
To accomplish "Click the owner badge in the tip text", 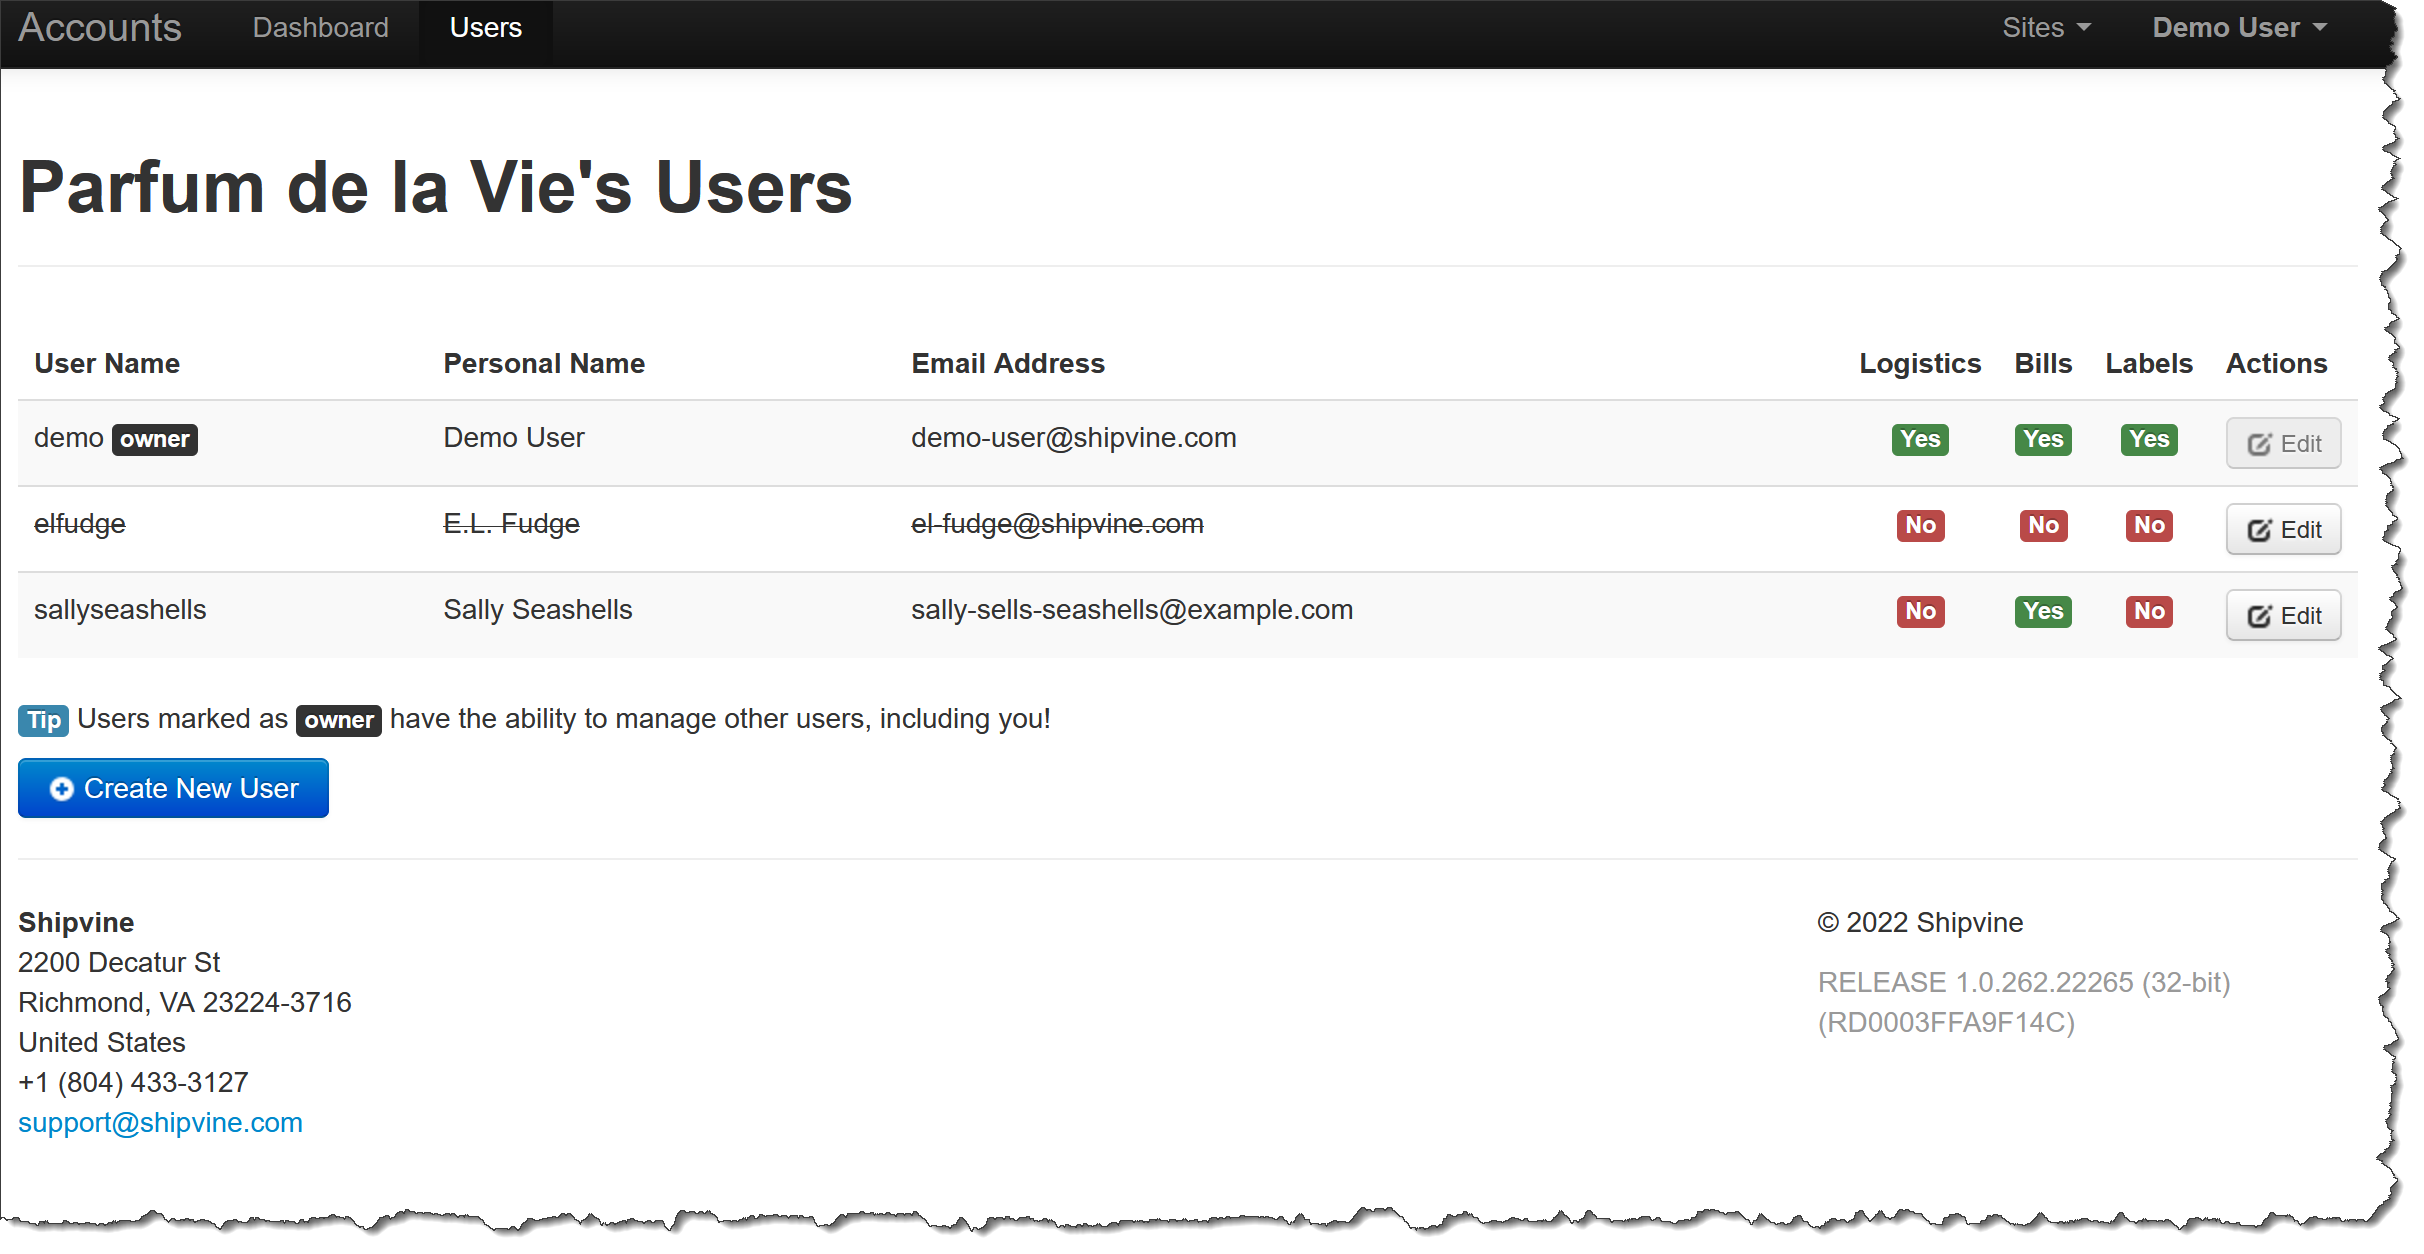I will (x=338, y=720).
